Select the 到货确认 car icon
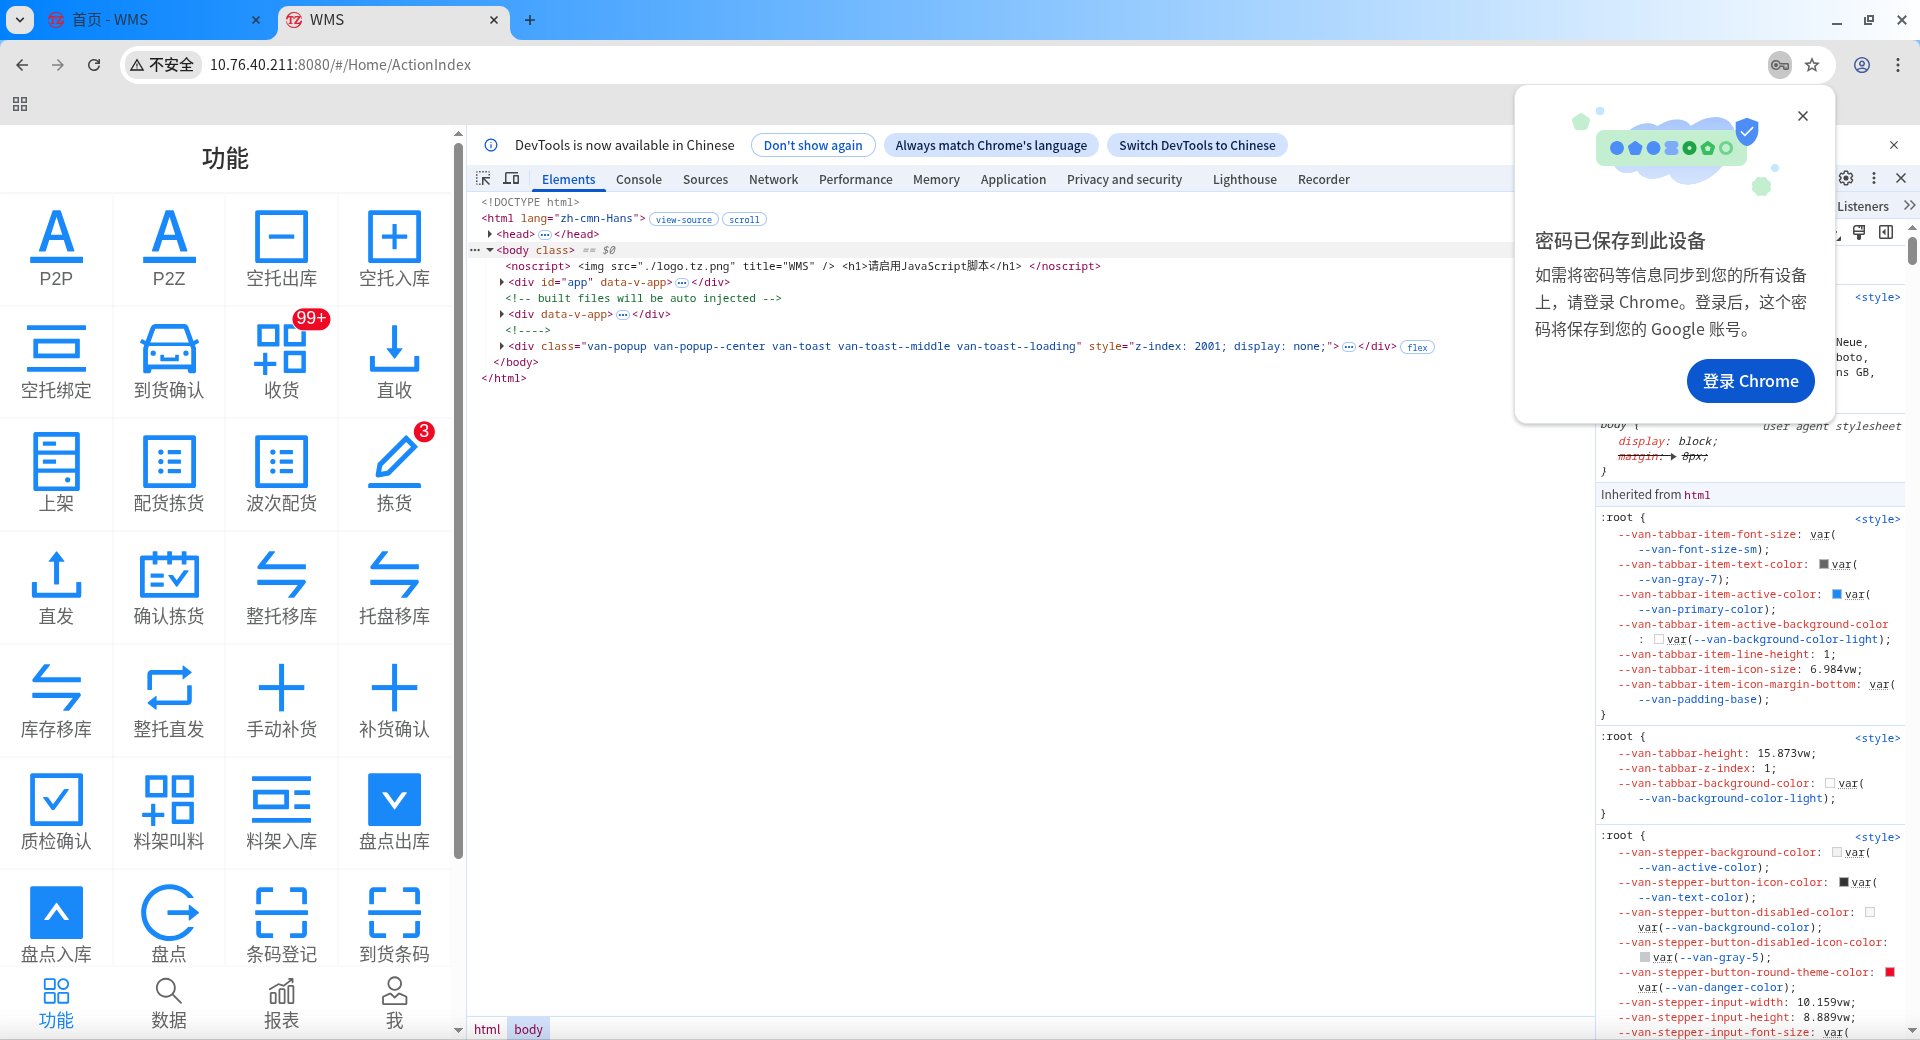1920x1040 pixels. pos(169,349)
